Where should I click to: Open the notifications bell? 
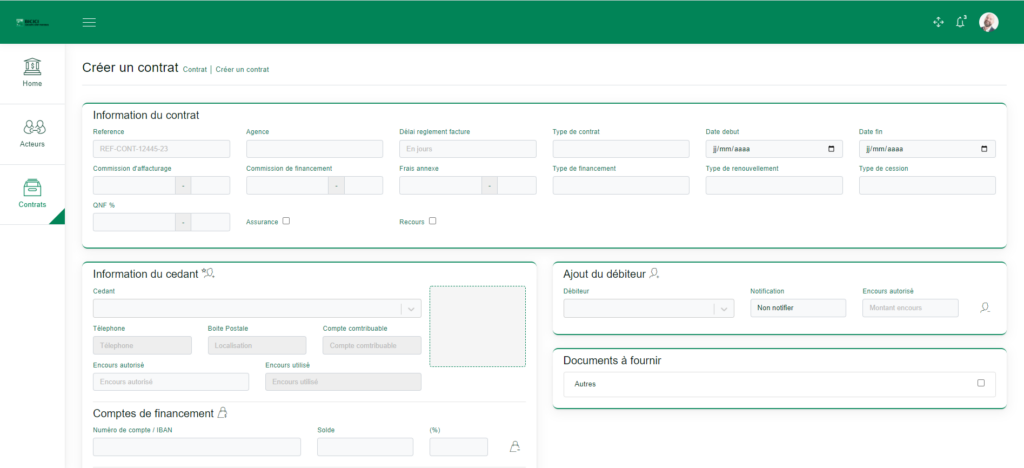click(x=961, y=22)
